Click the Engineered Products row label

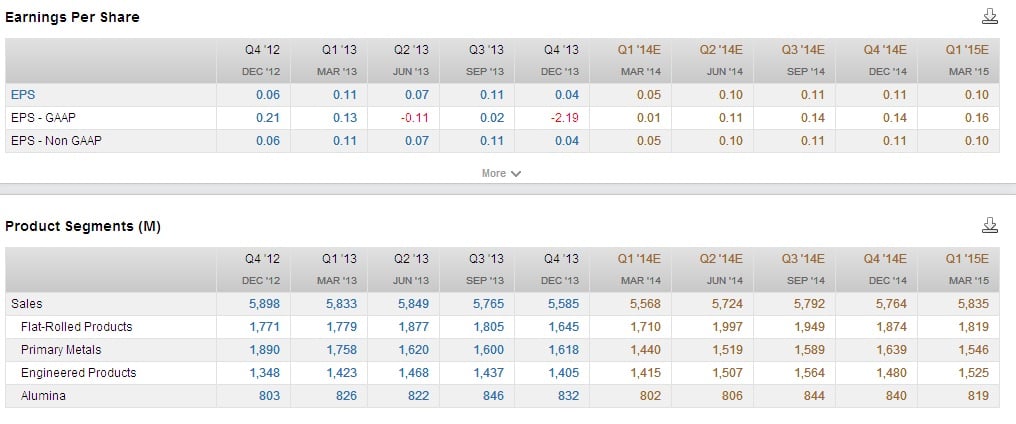(x=78, y=373)
